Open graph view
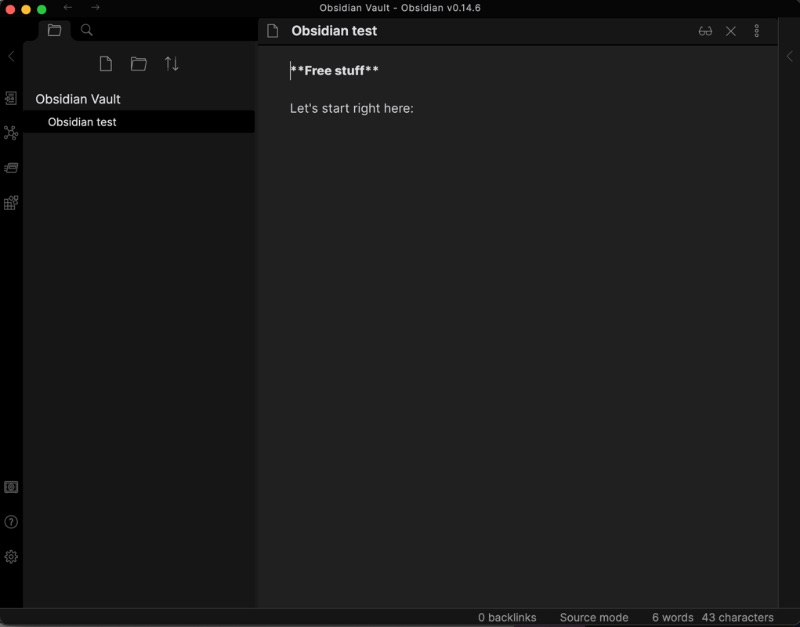The image size is (800, 627). [11, 133]
